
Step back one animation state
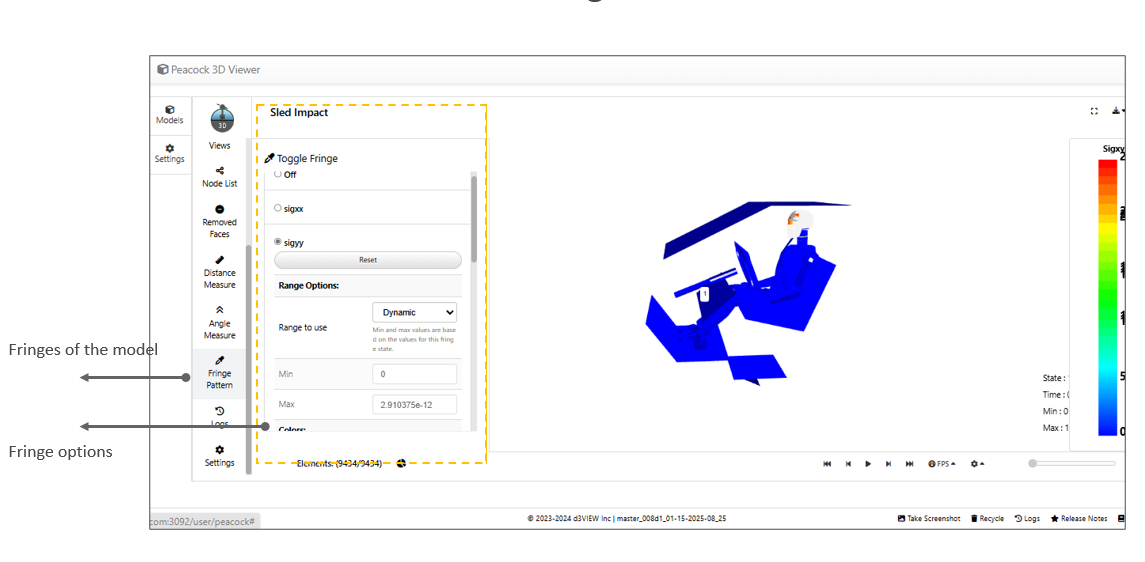coord(848,463)
